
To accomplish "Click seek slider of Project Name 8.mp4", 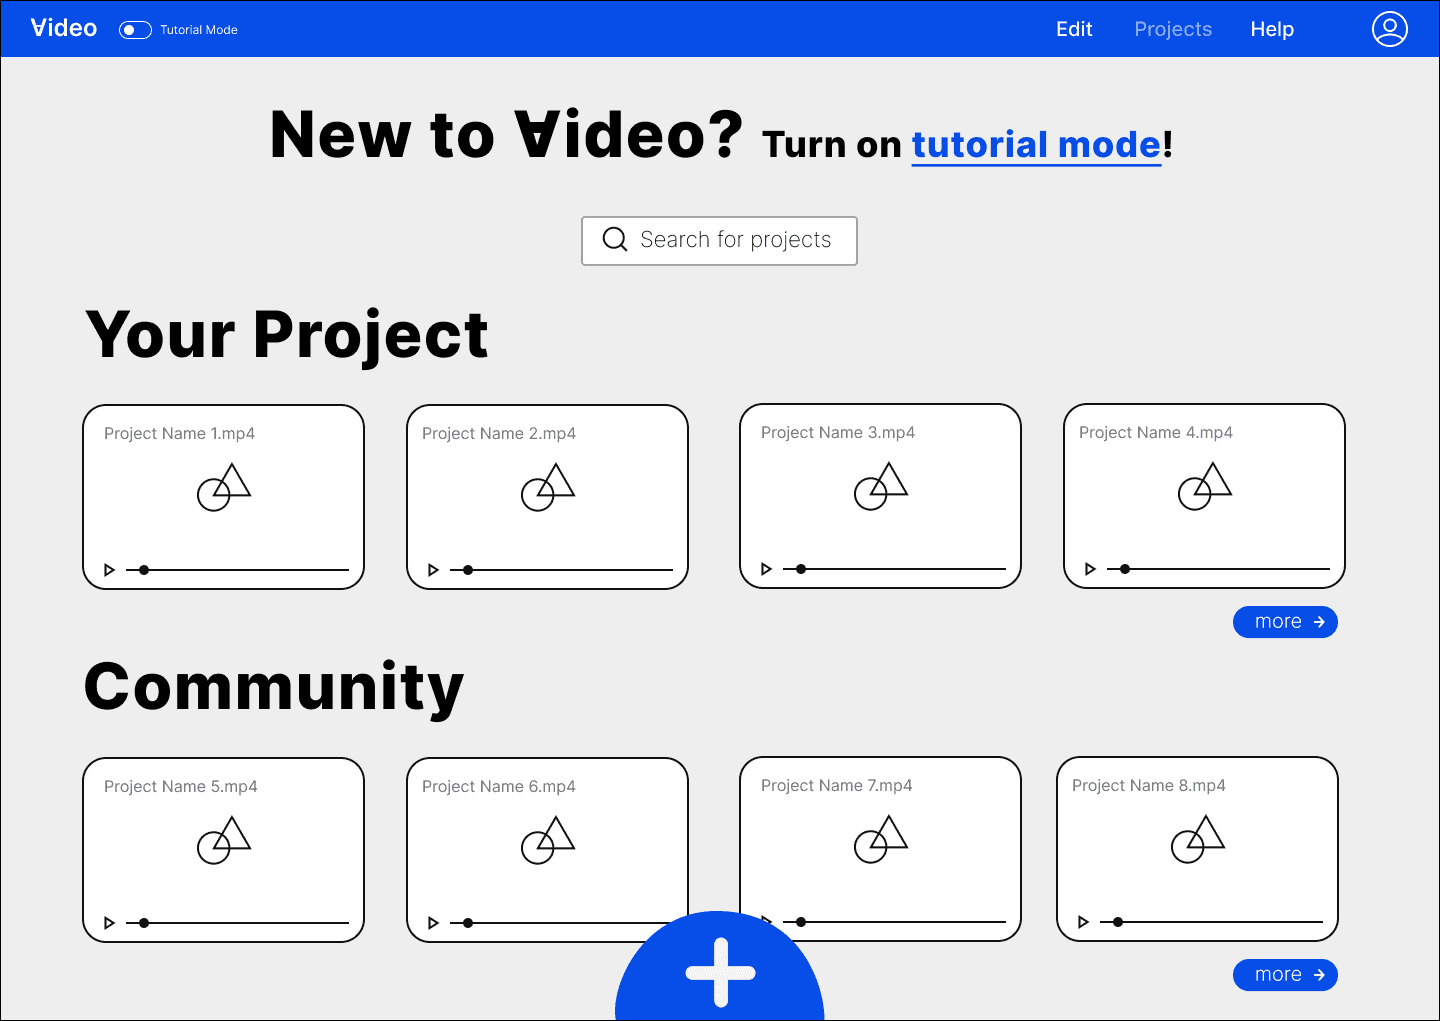I will [x=1211, y=922].
